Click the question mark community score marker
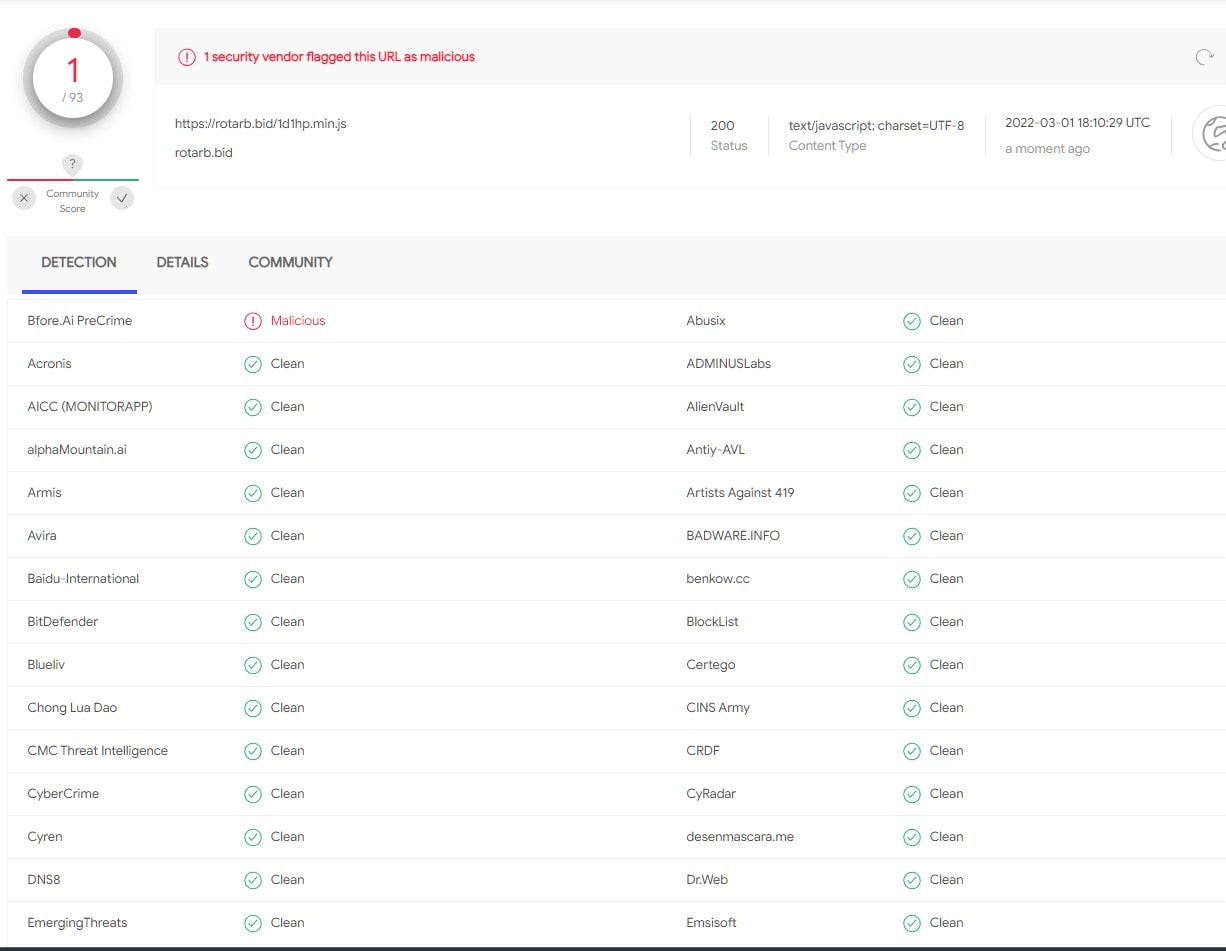This screenshot has height=951, width=1226. [72, 164]
